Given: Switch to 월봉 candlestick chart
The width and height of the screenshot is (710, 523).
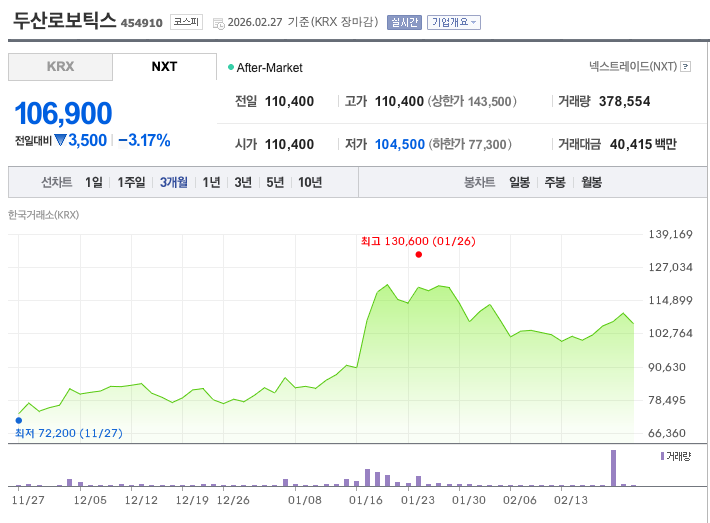Looking at the screenshot, I should (591, 182).
